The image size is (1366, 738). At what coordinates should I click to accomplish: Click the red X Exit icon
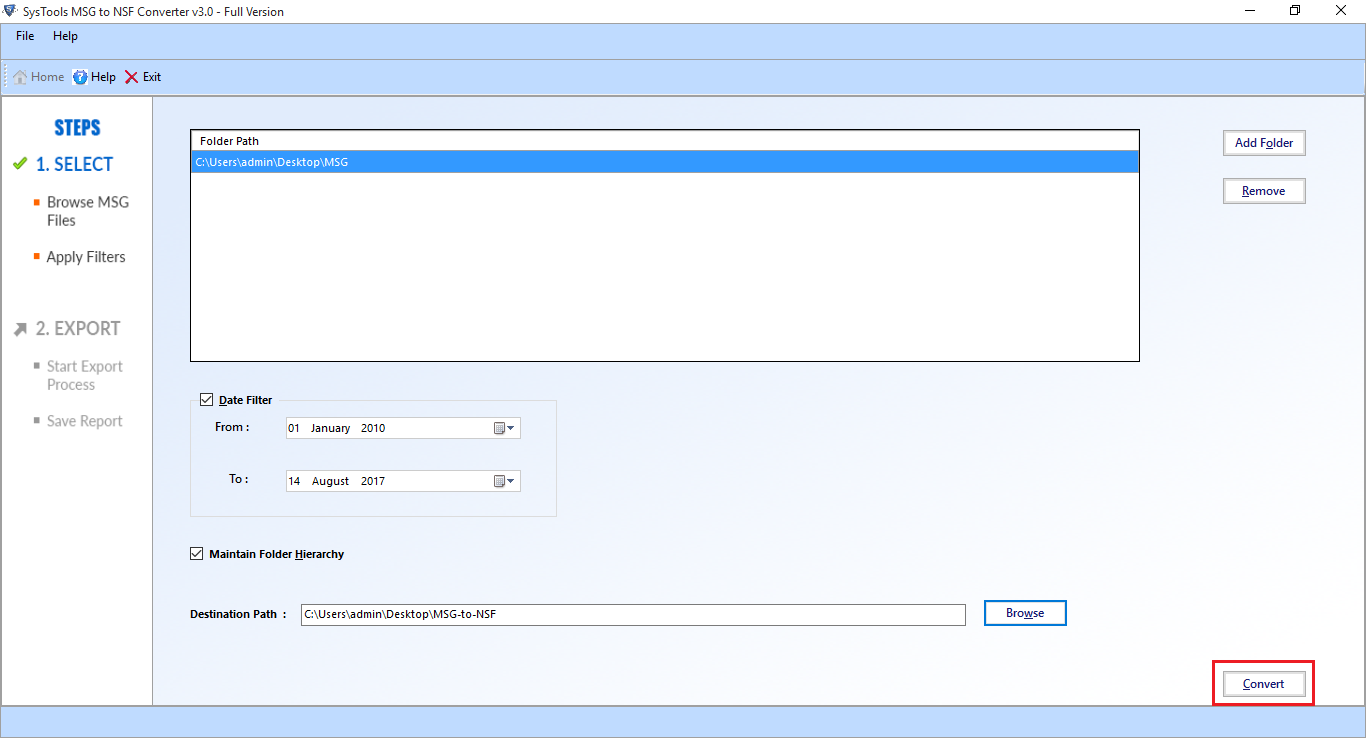coord(131,77)
